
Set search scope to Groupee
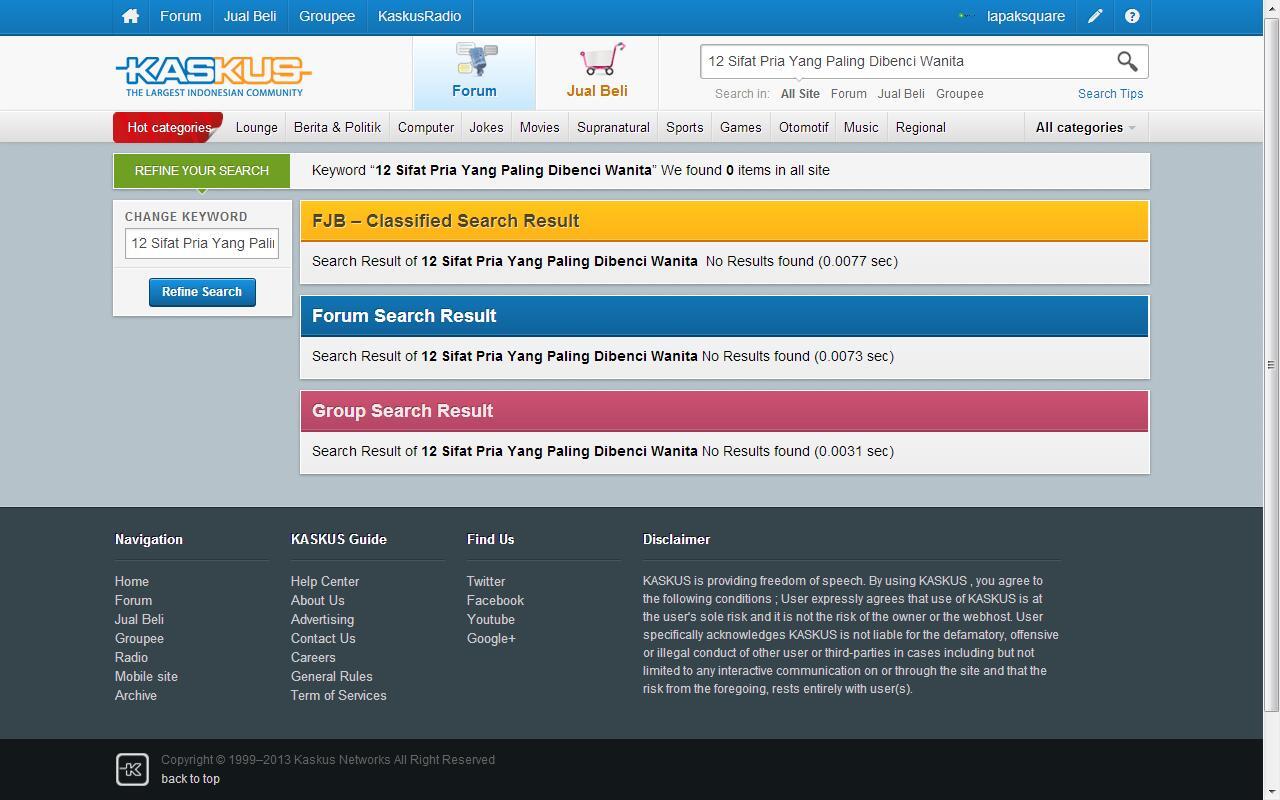(960, 94)
